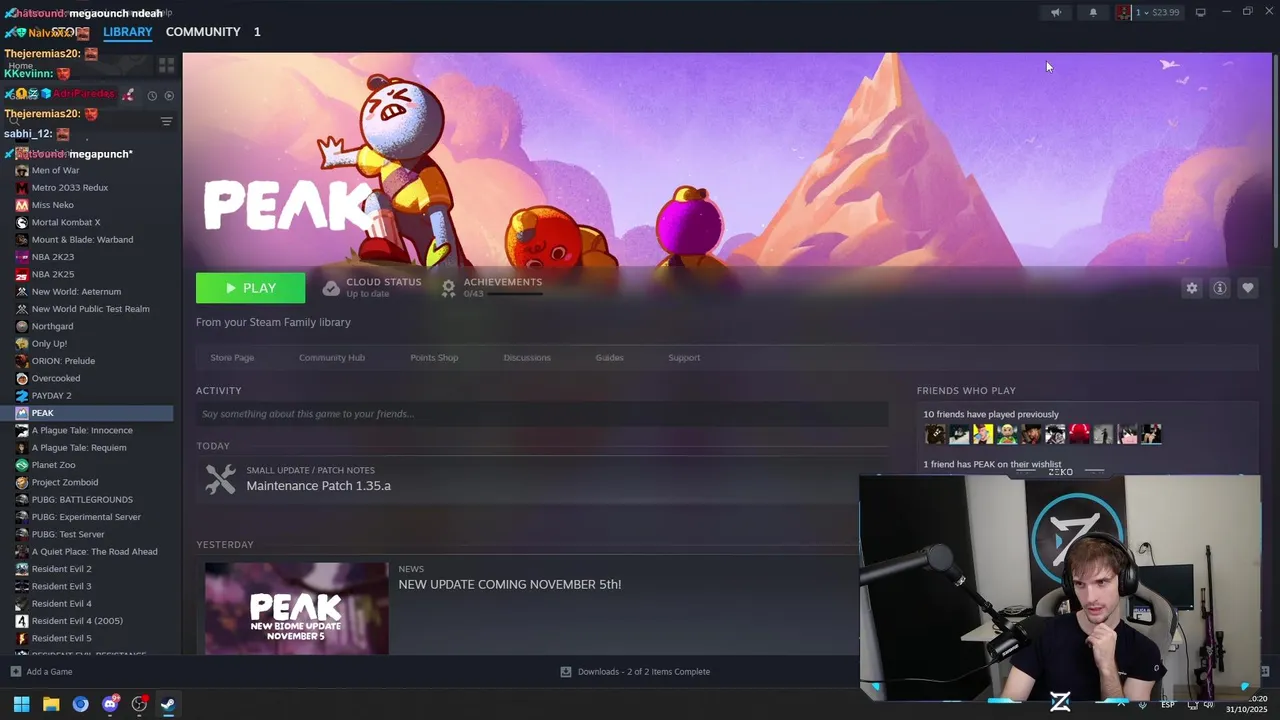Open the Discussions tab

(527, 358)
